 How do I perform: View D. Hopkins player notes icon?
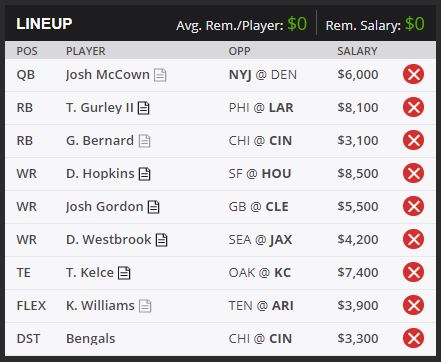pos(145,174)
